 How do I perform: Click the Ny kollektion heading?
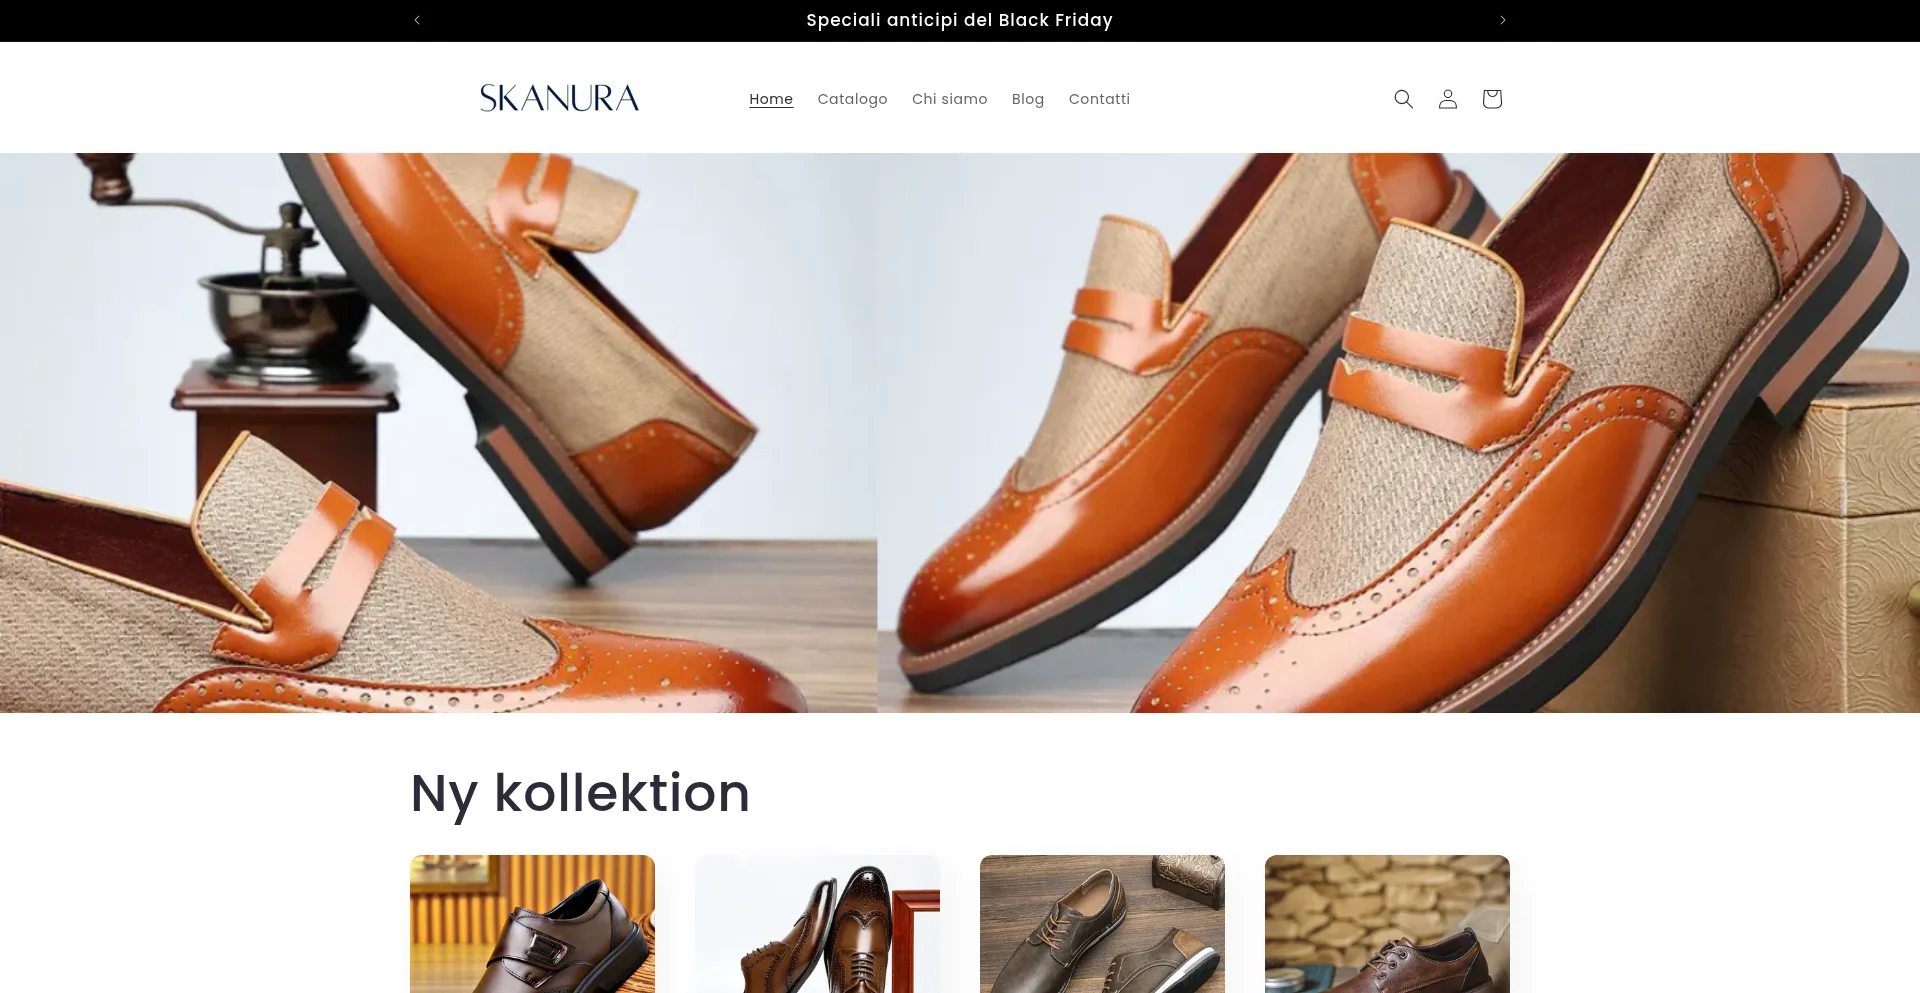coord(580,793)
